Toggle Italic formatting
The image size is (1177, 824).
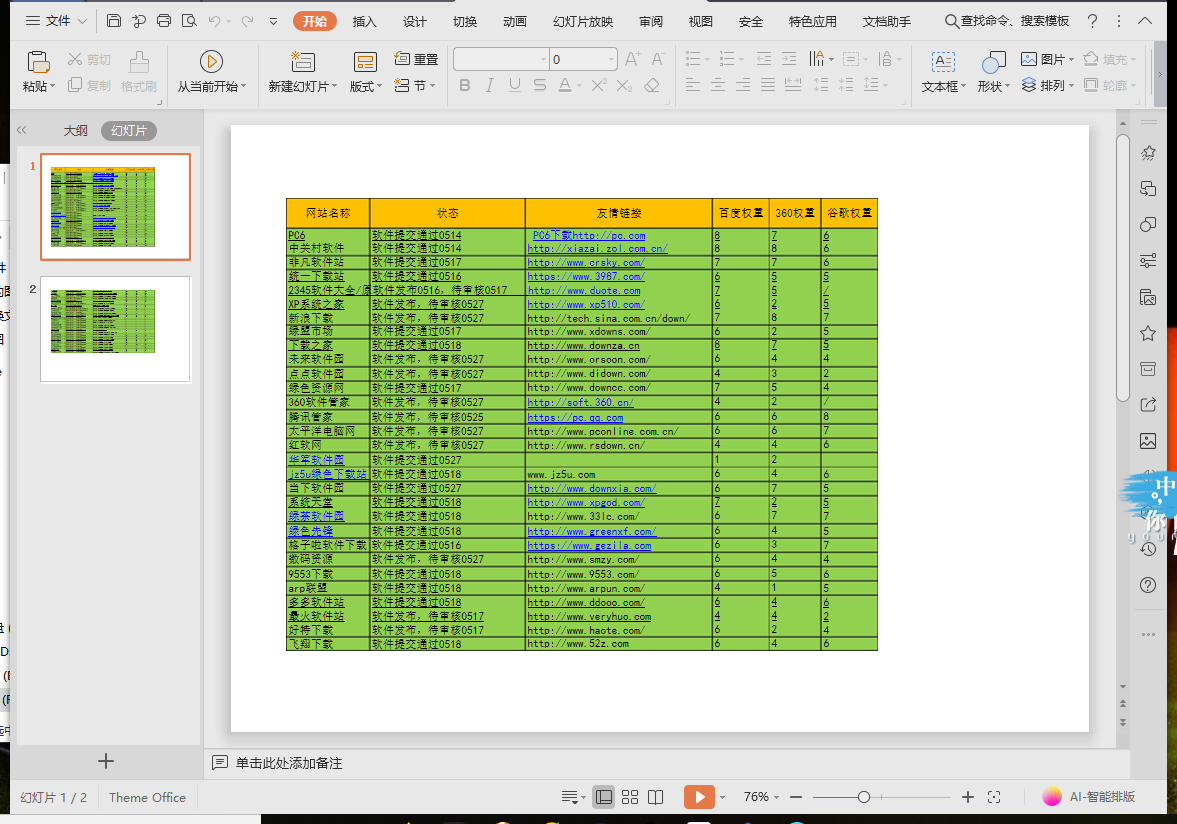click(x=489, y=86)
